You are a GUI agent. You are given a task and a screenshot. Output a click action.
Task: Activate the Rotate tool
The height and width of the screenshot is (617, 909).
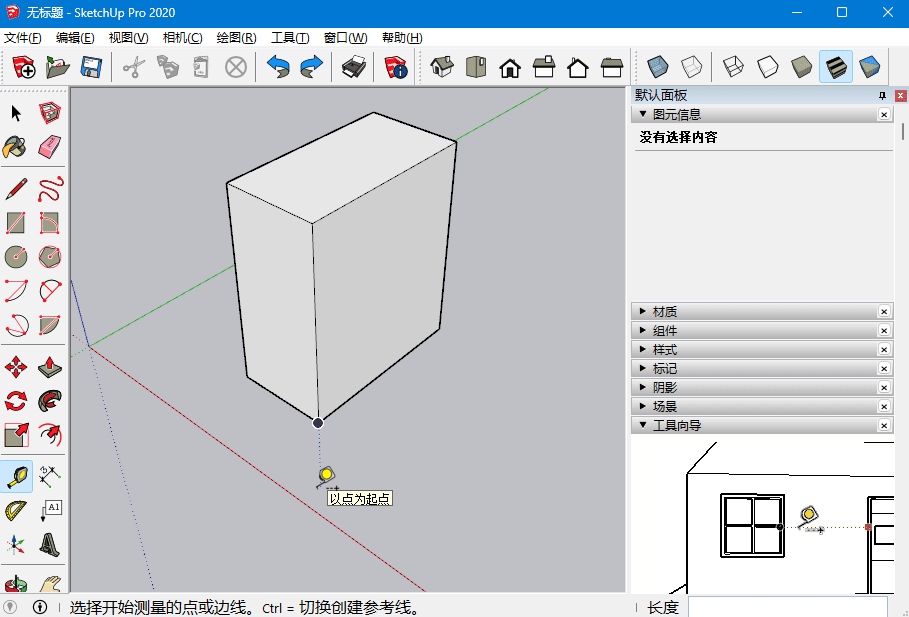click(x=16, y=401)
